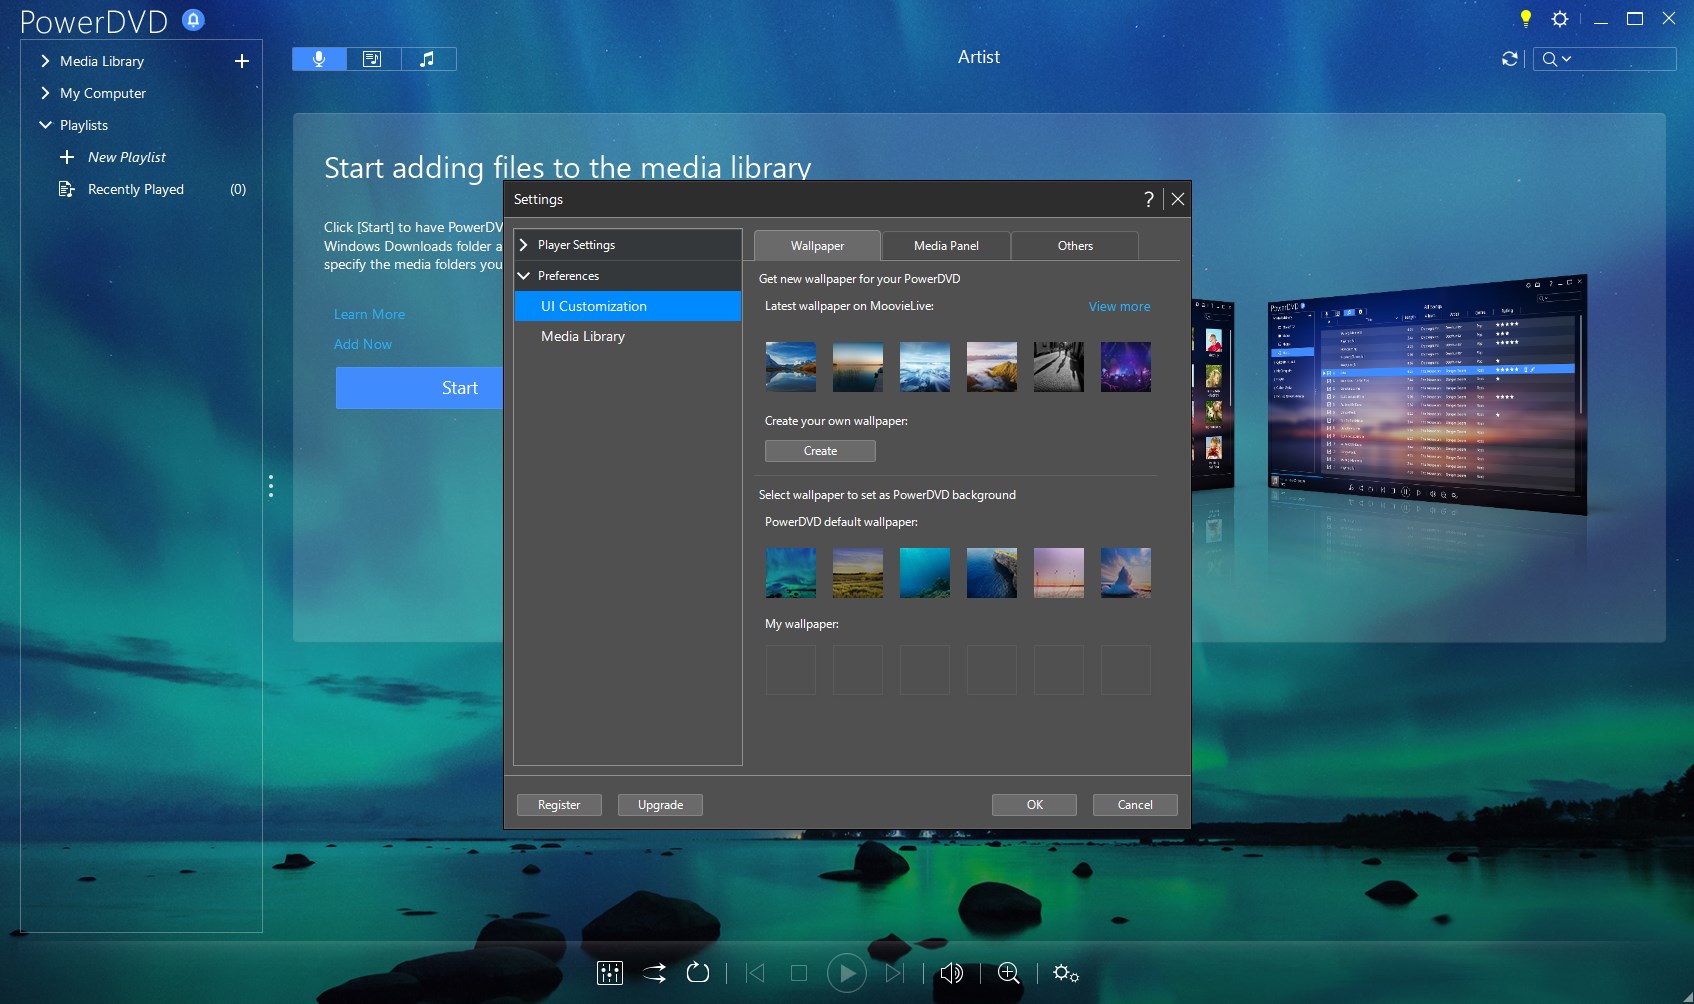1694x1004 pixels.
Task: Add media using plus icon beside Media Library
Action: click(241, 61)
